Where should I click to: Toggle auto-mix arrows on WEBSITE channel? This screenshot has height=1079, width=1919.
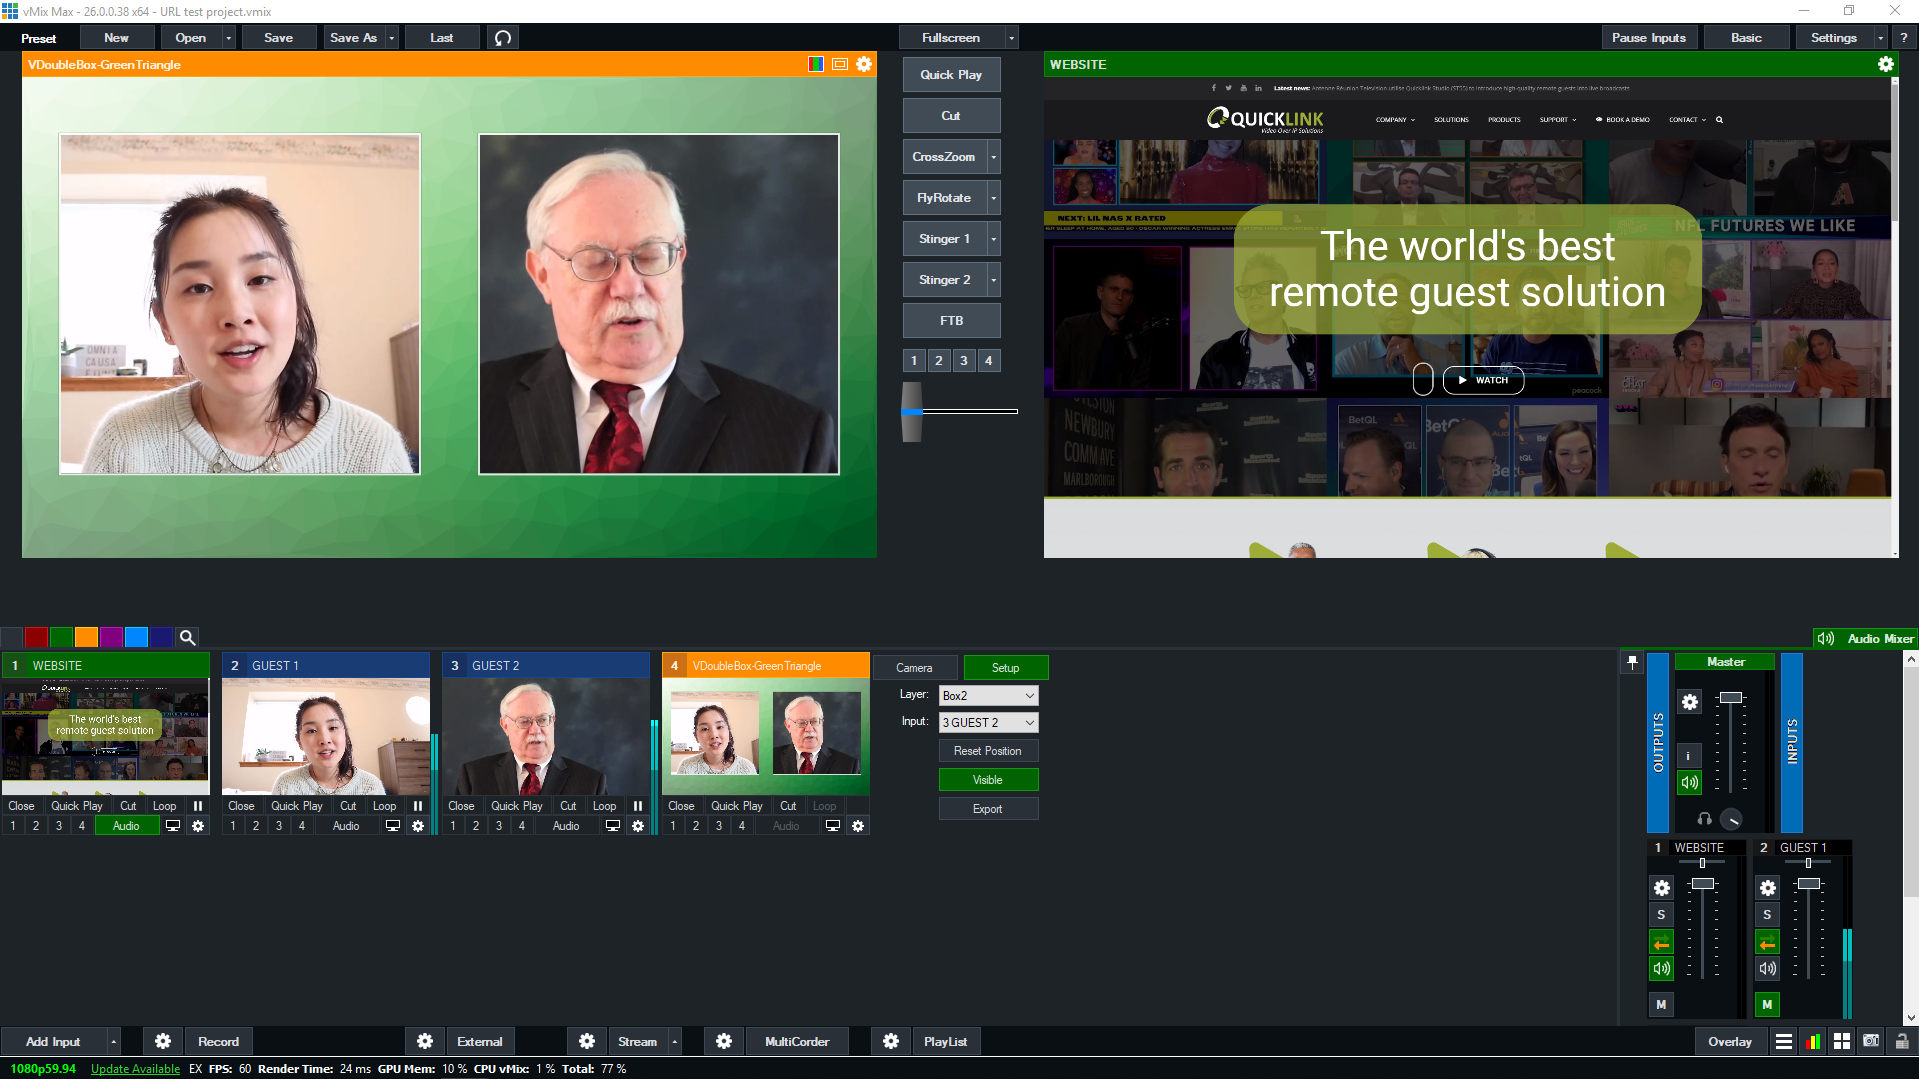tap(1661, 942)
